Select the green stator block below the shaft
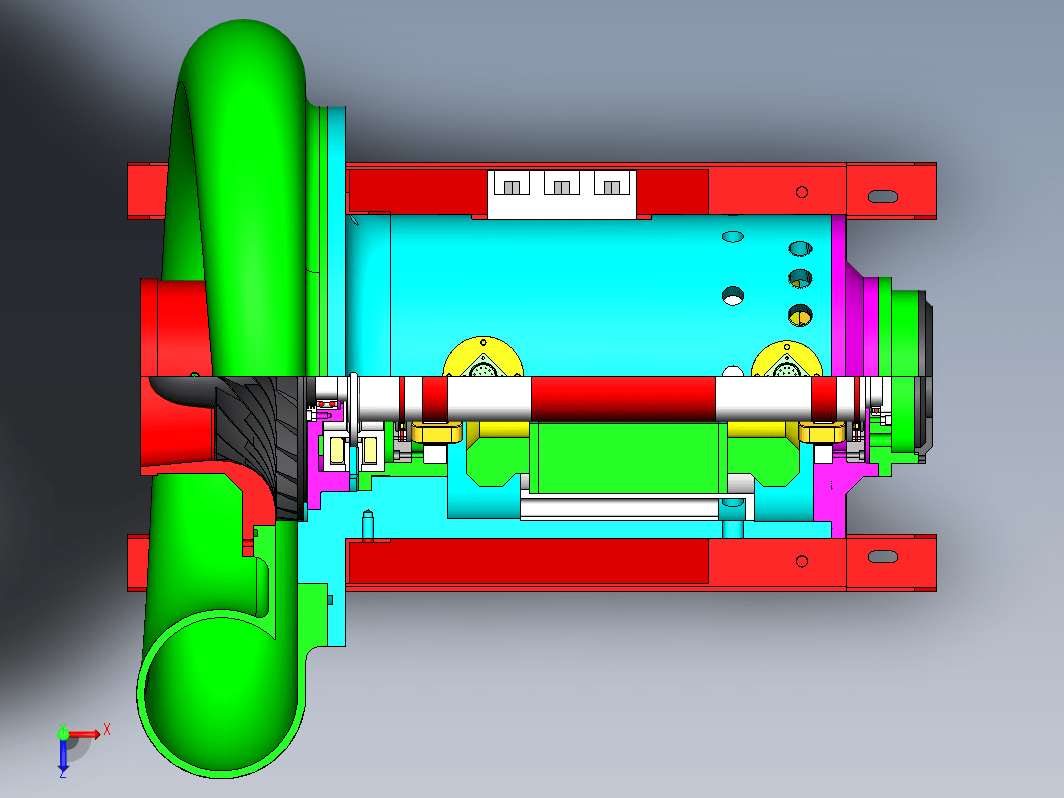The height and width of the screenshot is (798, 1064). click(628, 456)
